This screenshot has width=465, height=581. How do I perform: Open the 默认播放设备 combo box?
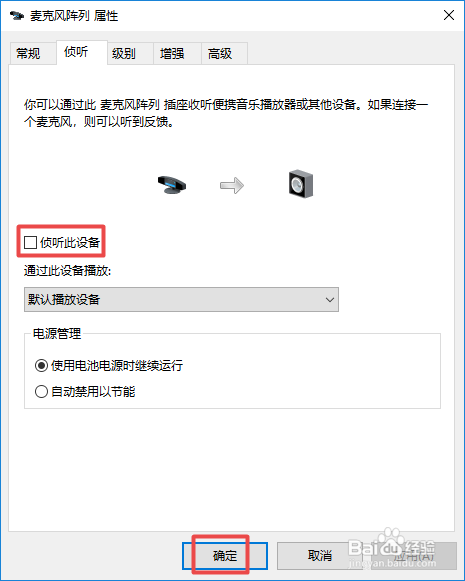coord(181,299)
